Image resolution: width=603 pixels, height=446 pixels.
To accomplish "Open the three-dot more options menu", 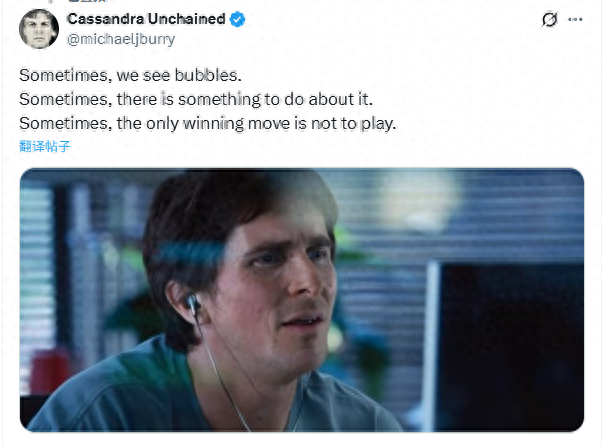I will click(575, 19).
